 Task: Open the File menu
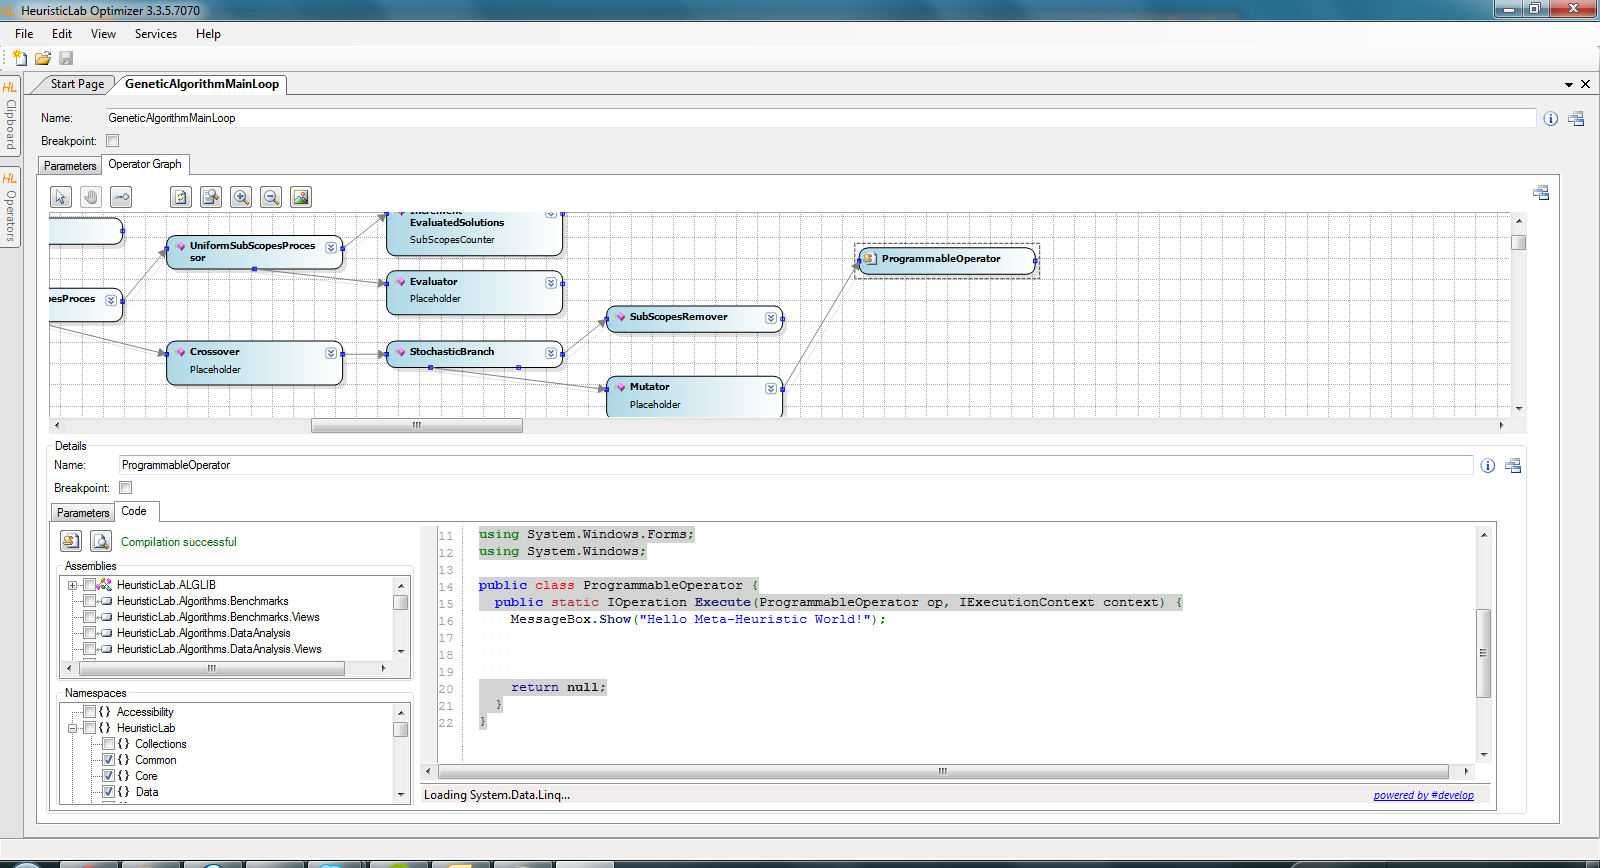coord(24,34)
